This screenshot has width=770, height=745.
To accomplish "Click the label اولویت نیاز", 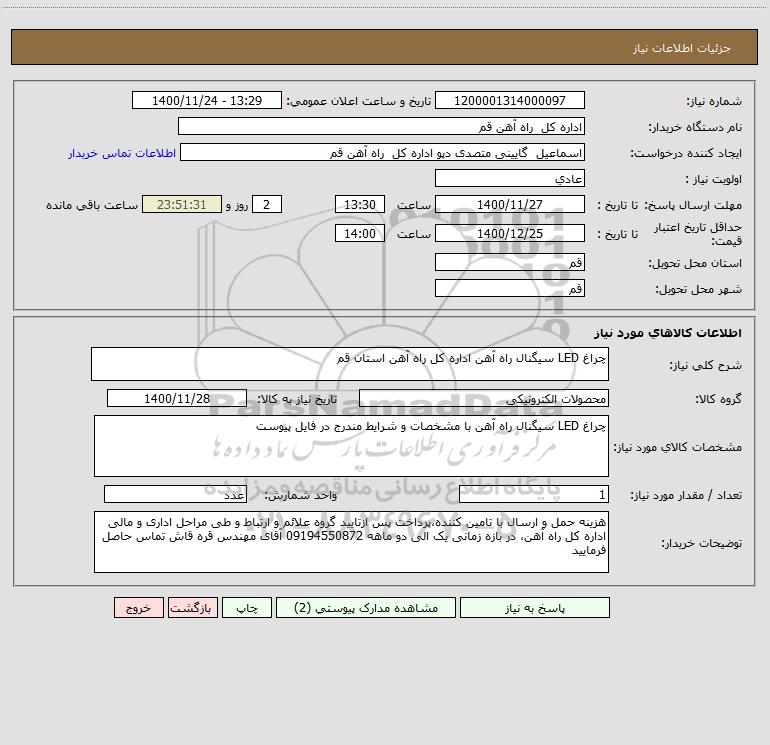I will click(714, 179).
